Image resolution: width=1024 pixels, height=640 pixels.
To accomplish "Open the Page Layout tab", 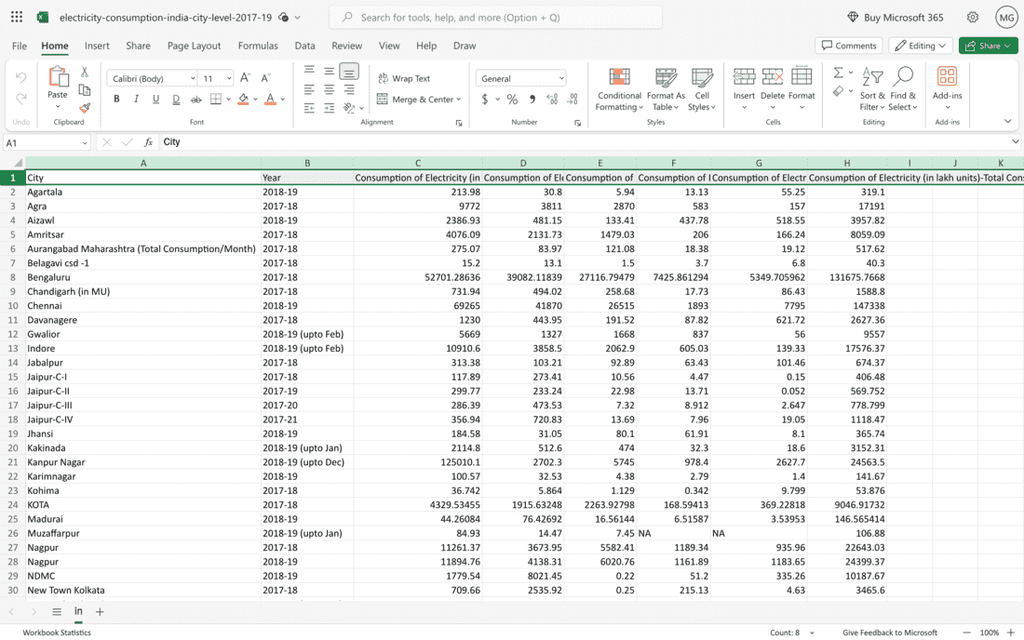I will 194,46.
